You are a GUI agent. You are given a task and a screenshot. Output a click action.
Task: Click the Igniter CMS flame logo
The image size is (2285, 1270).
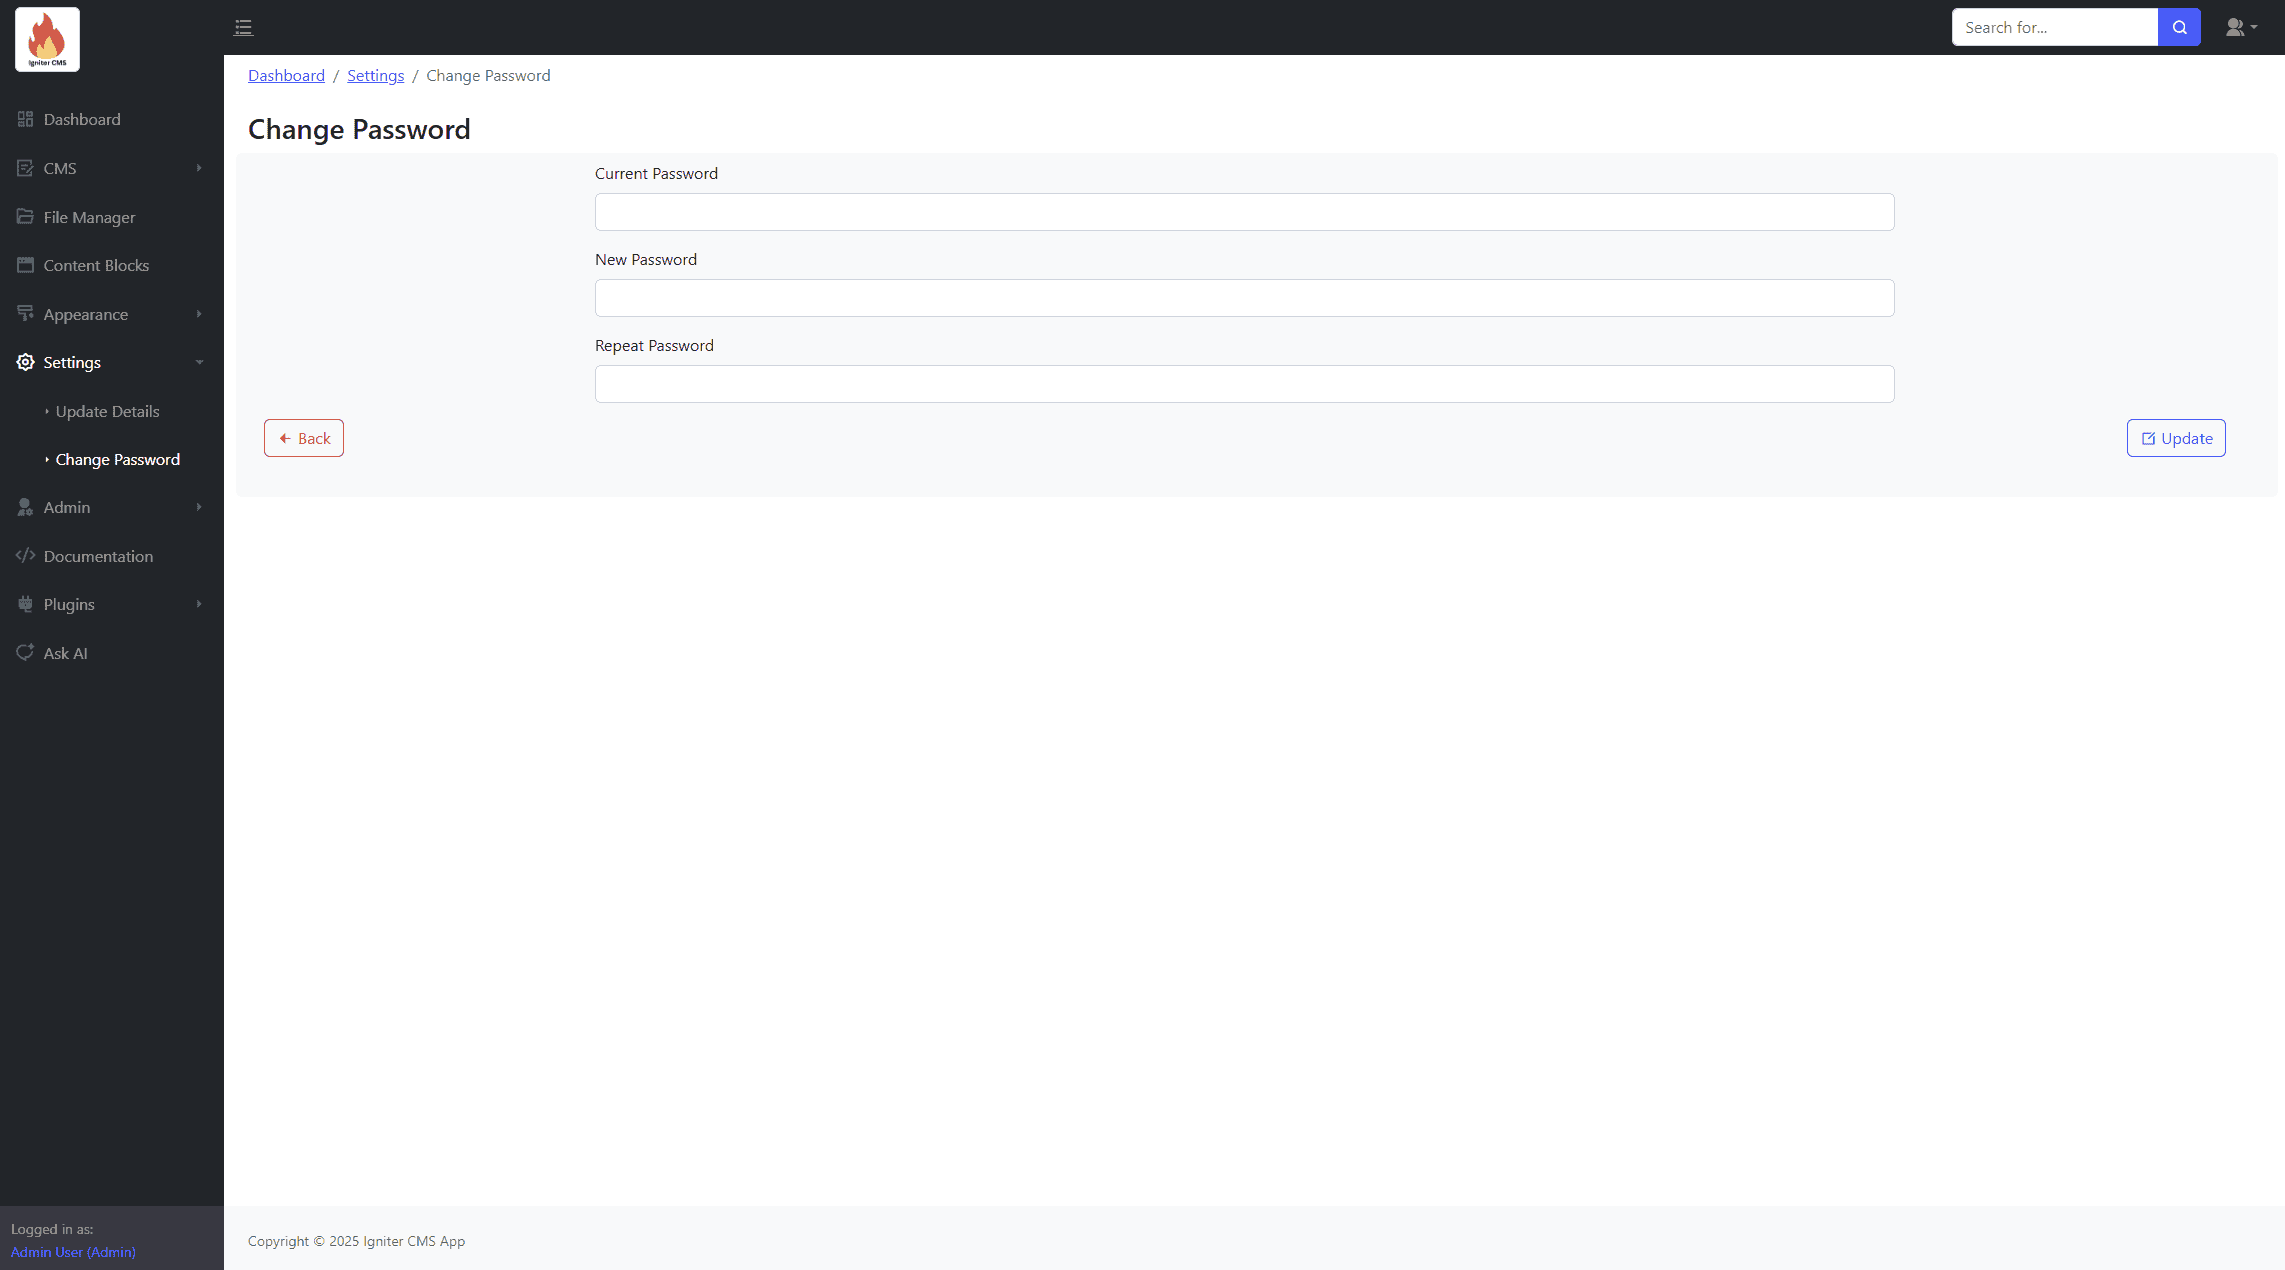(47, 40)
